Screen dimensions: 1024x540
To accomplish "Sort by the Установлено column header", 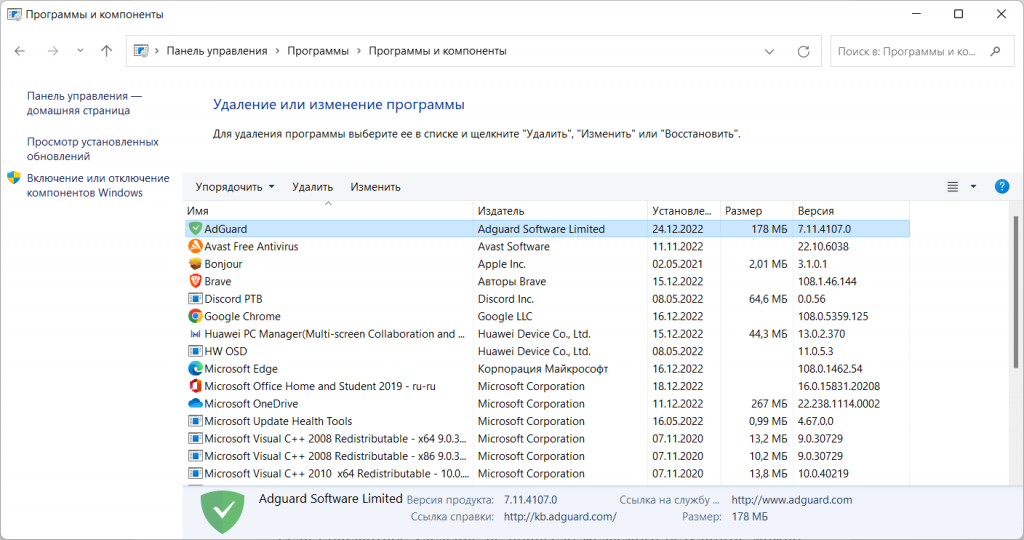I will coord(684,211).
